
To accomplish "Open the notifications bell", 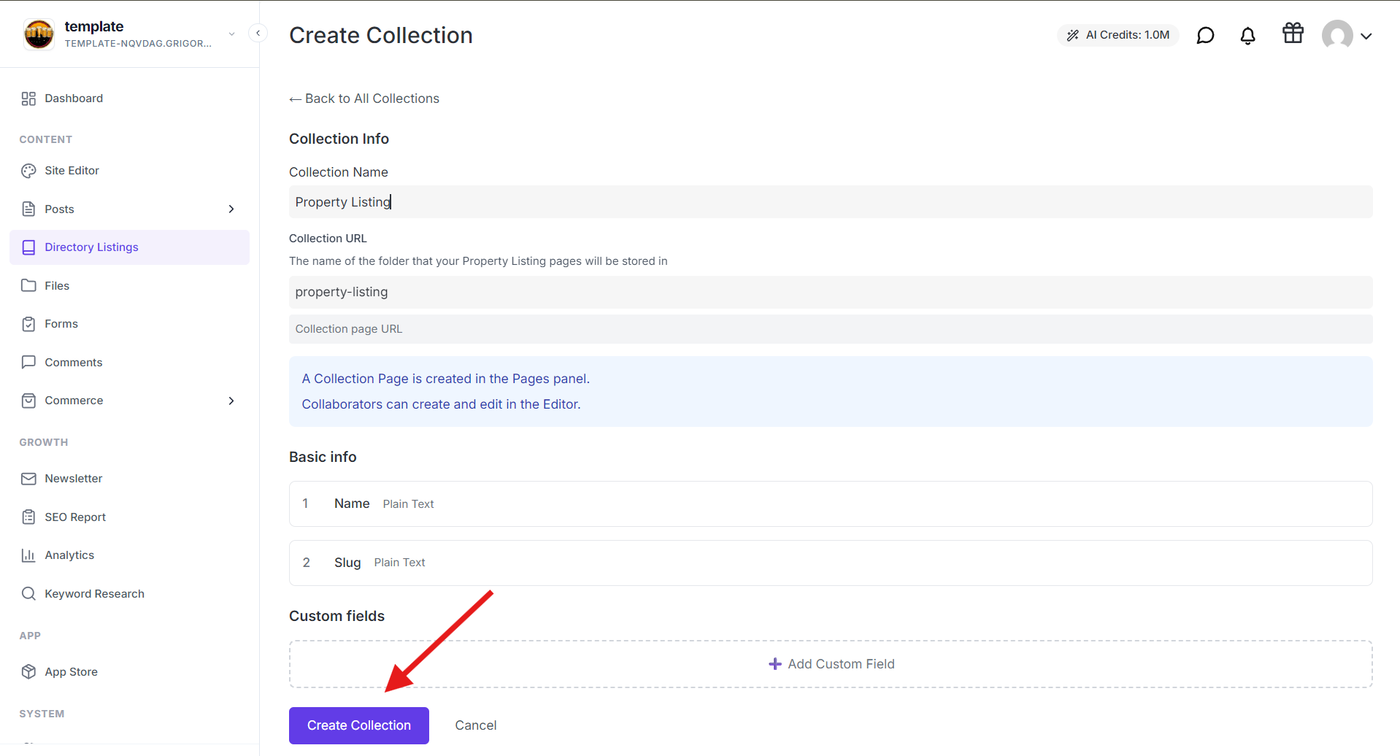I will pyautogui.click(x=1248, y=35).
